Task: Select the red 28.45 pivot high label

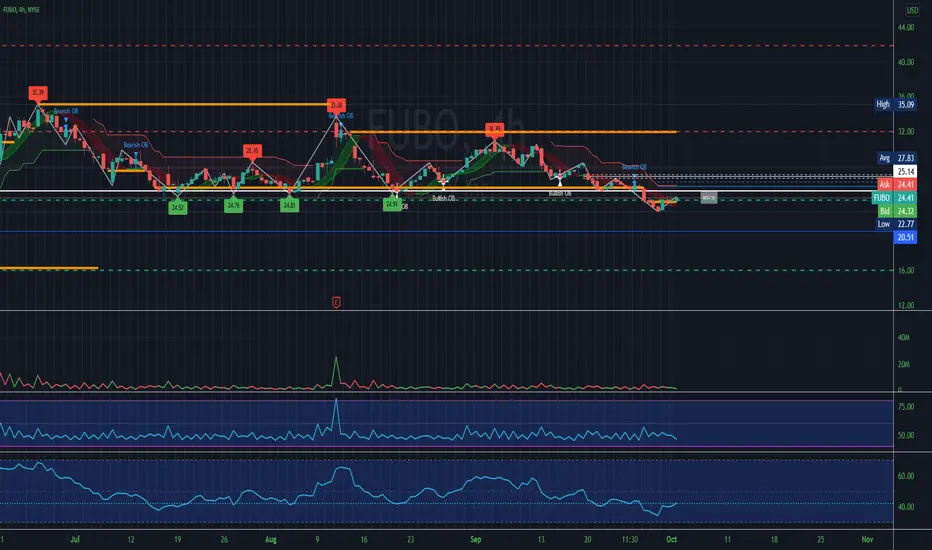Action: point(252,150)
